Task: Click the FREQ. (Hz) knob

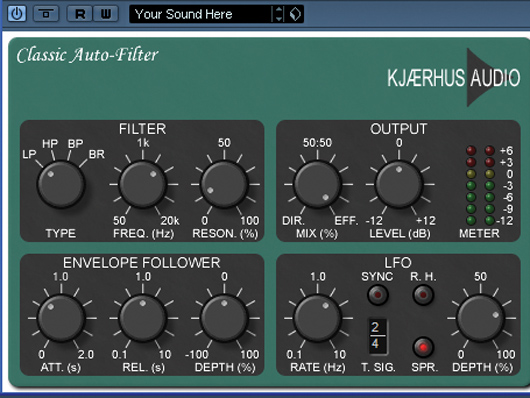Action: [x=143, y=184]
